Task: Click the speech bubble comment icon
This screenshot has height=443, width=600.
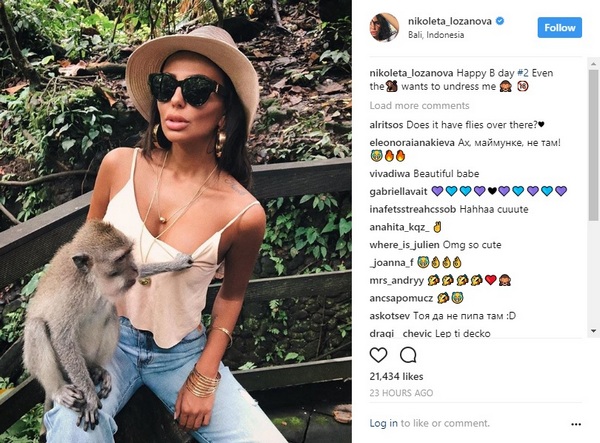Action: 408,355
